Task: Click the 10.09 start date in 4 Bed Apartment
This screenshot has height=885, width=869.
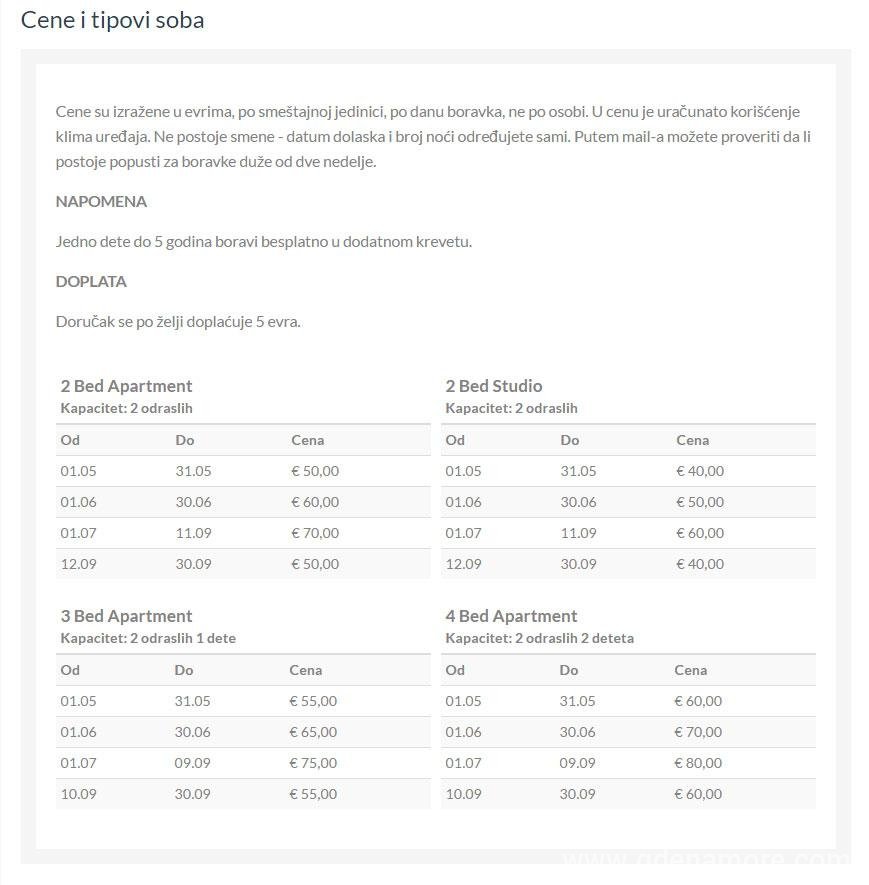Action: [x=463, y=794]
